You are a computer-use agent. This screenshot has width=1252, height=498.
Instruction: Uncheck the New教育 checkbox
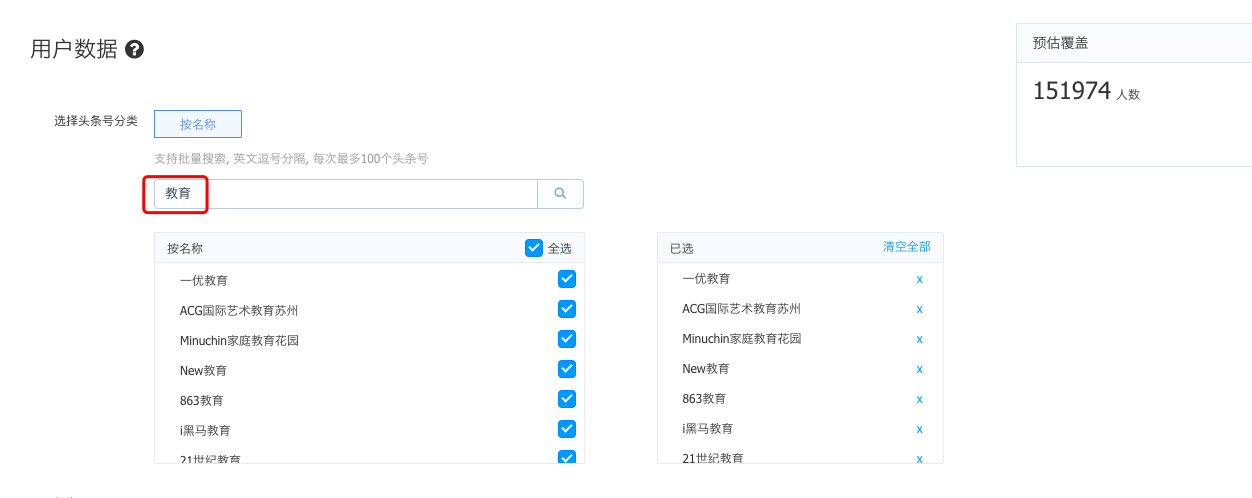pos(567,369)
